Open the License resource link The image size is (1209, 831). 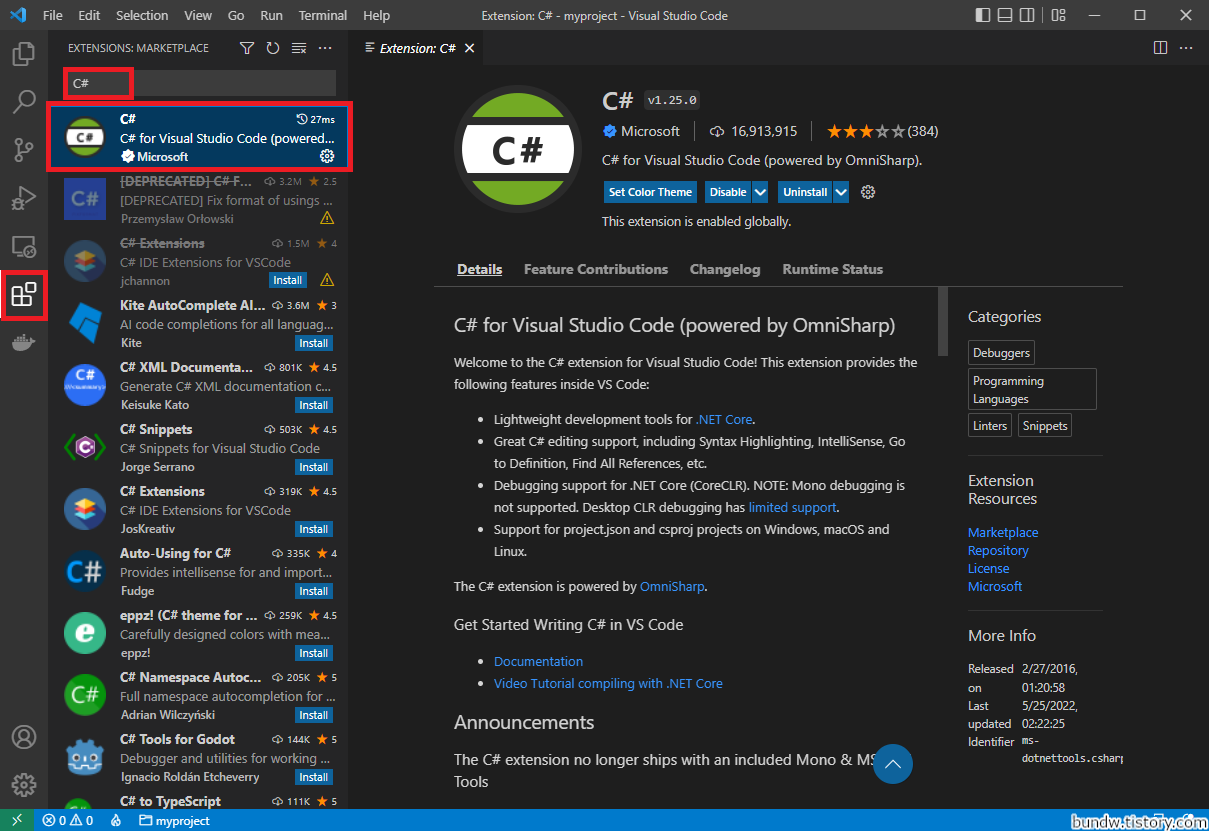pyautogui.click(x=989, y=568)
